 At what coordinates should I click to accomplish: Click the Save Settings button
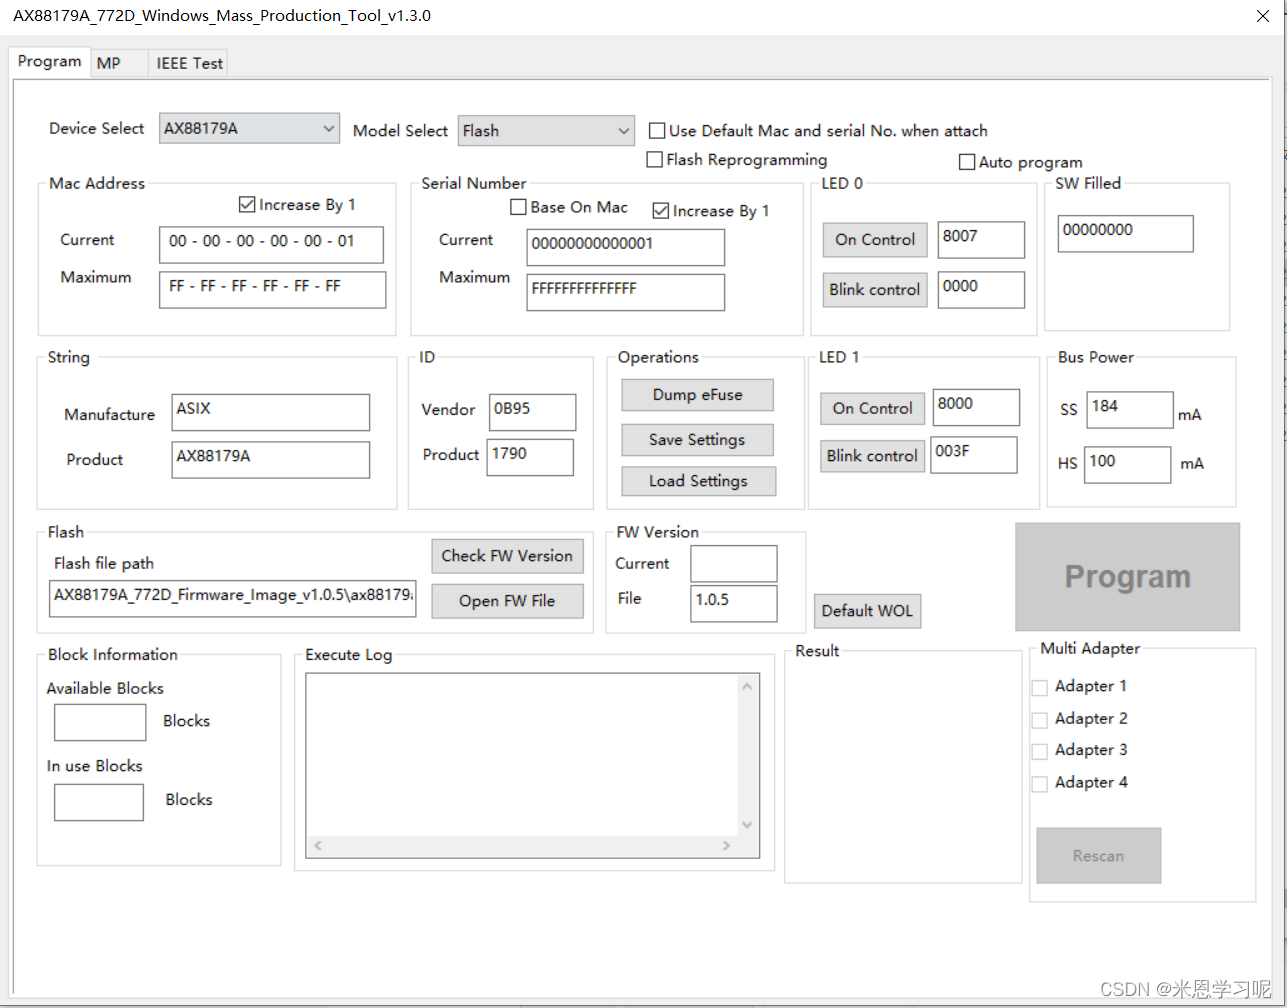[698, 440]
